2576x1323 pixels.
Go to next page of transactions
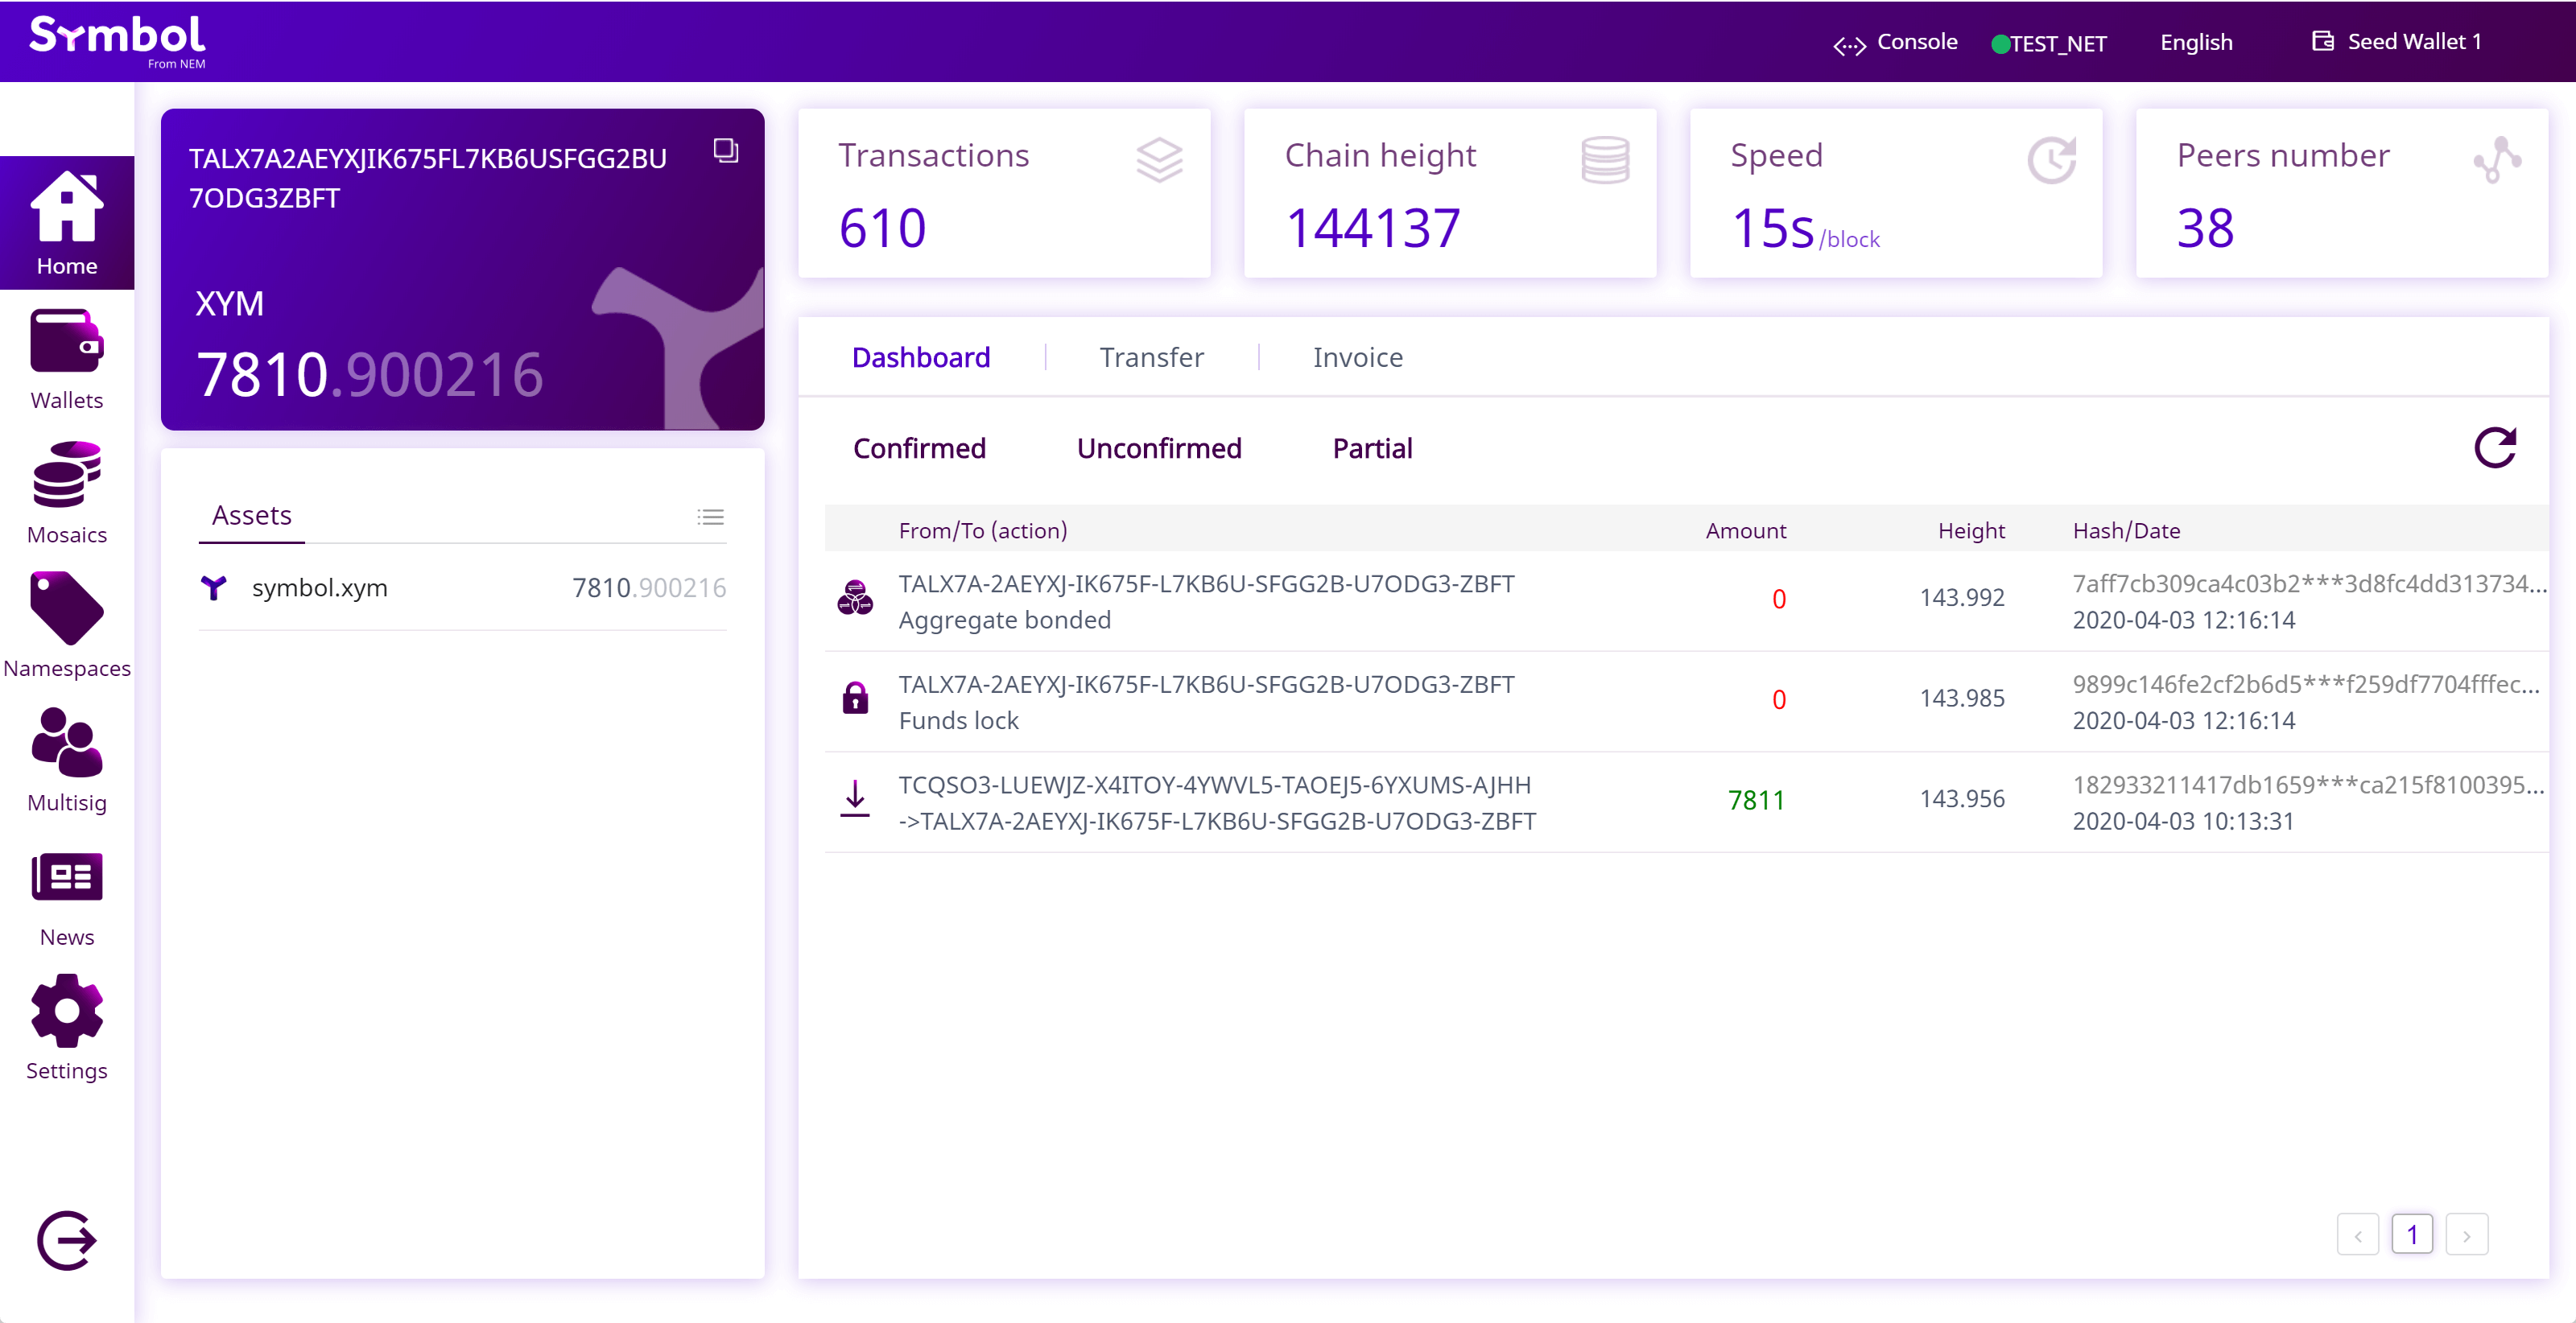[x=2466, y=1235]
